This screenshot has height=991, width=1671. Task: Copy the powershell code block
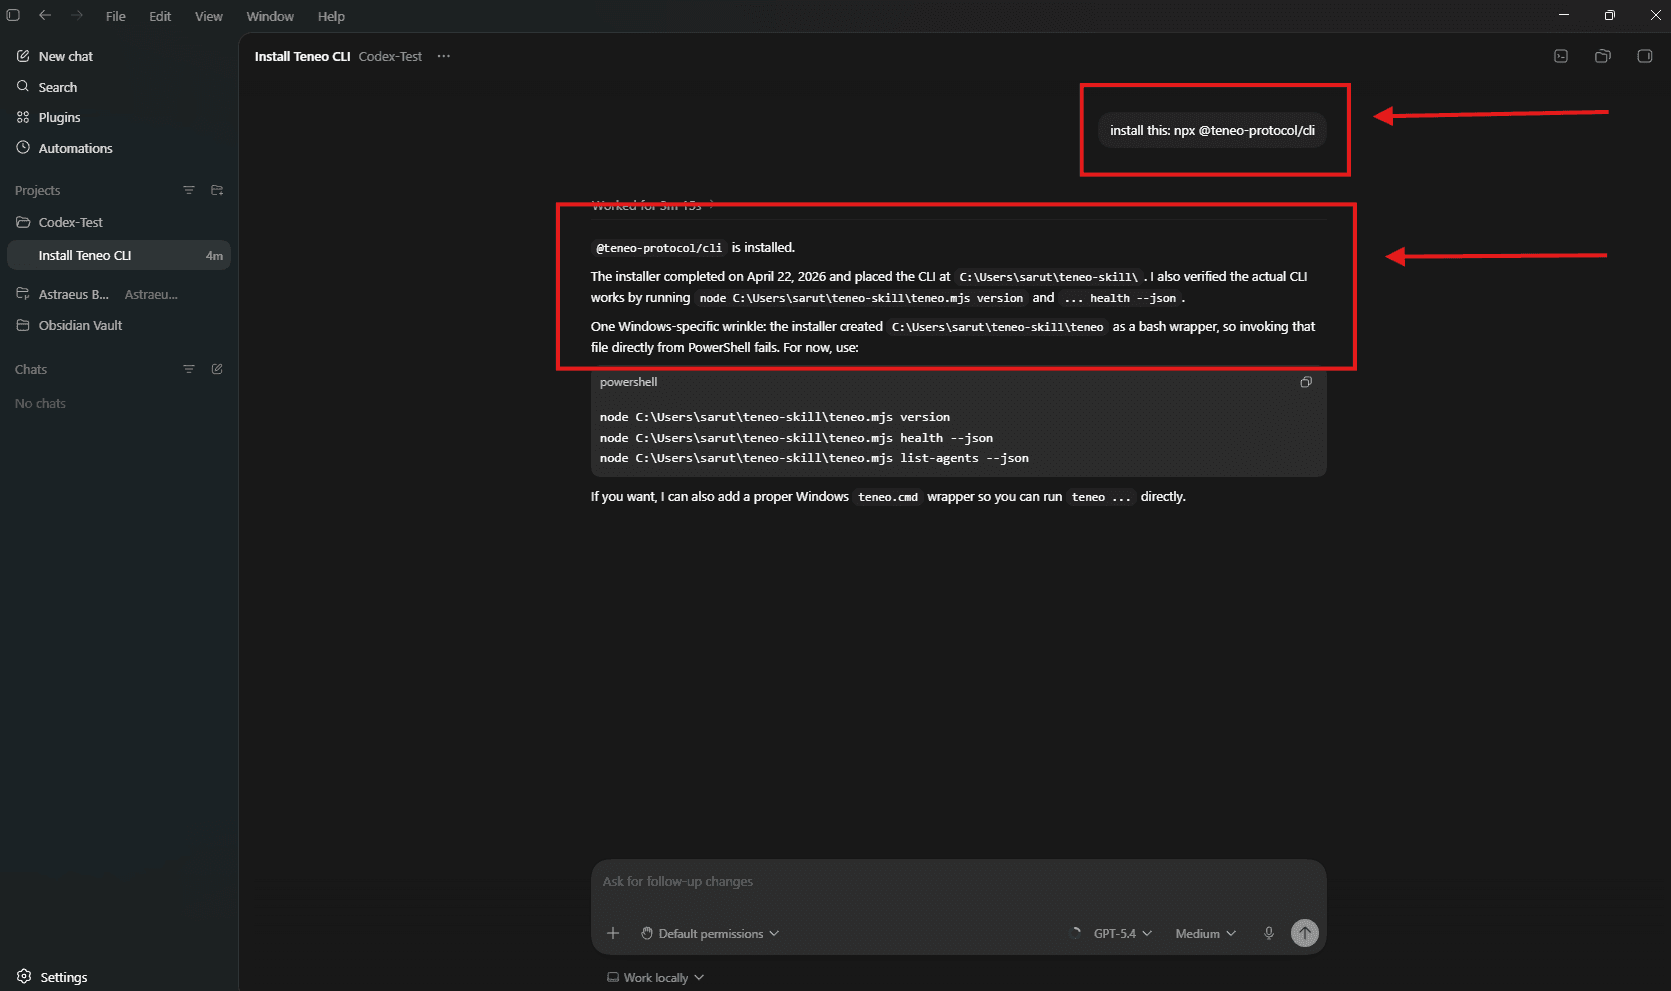point(1306,382)
